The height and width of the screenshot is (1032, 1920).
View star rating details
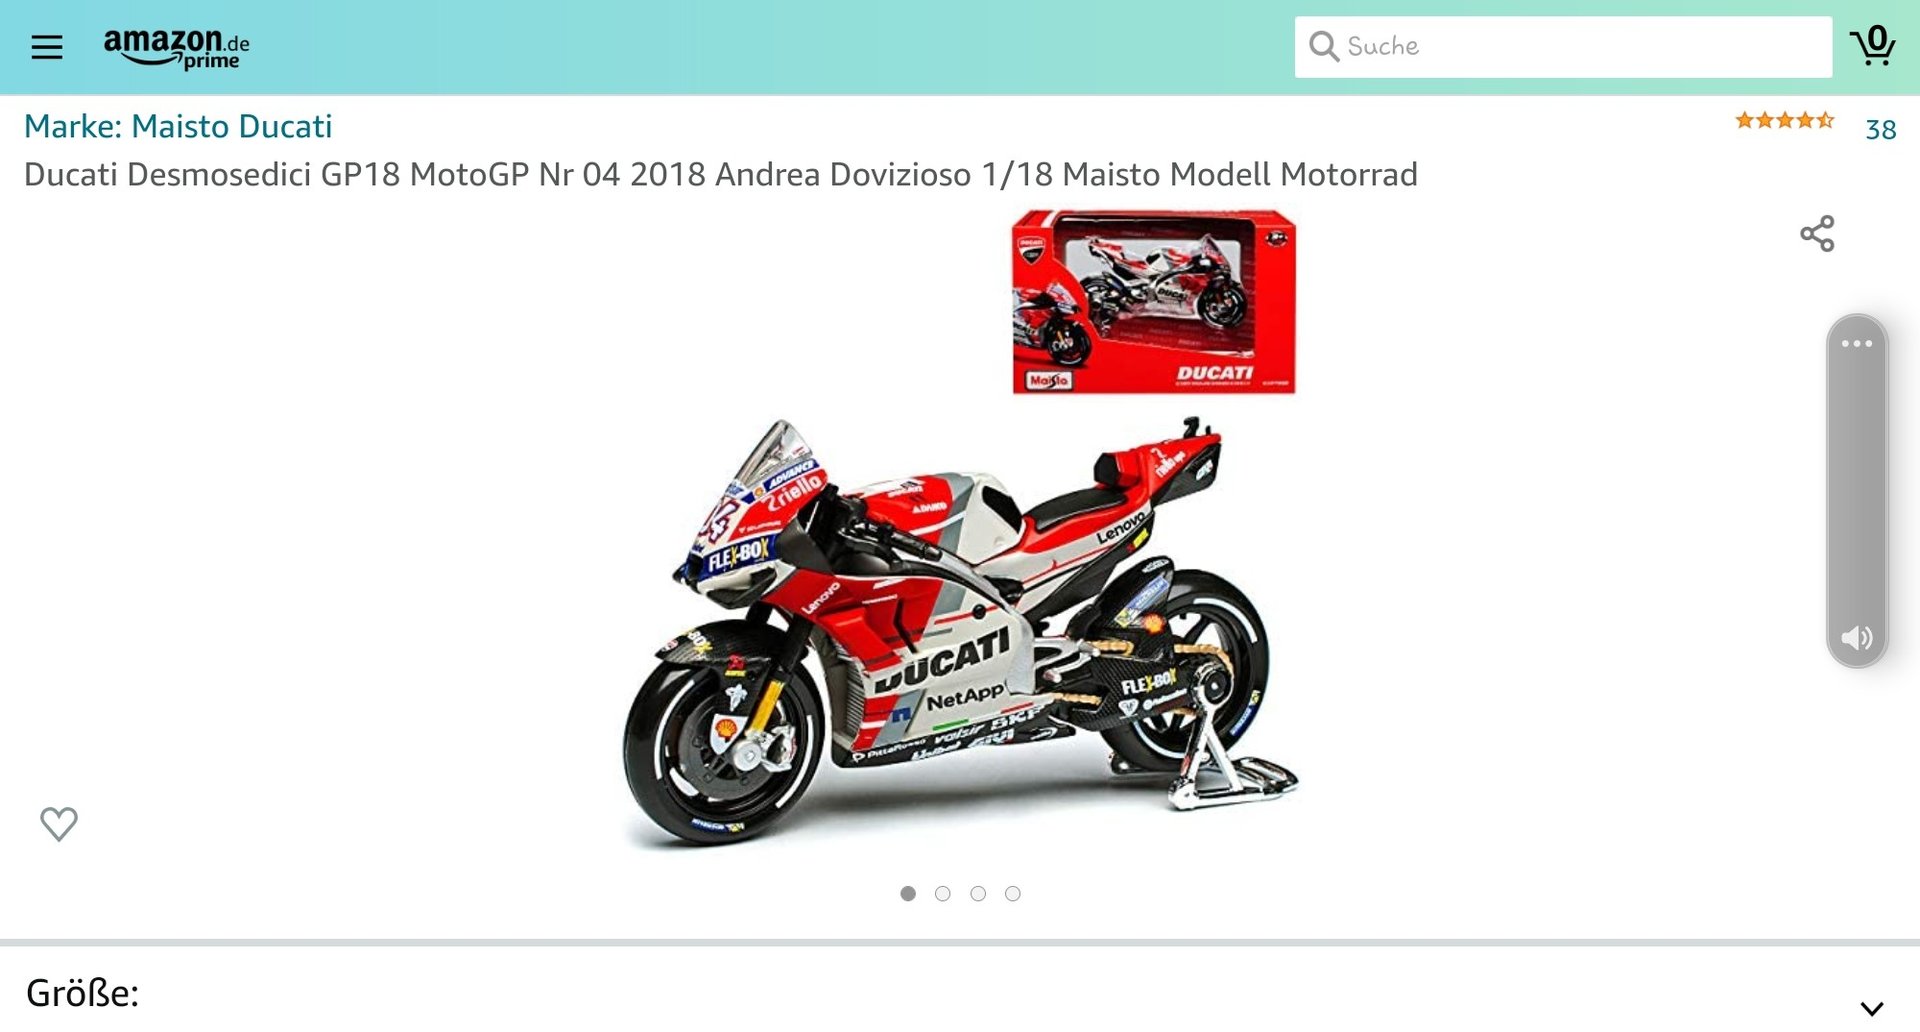point(1785,121)
